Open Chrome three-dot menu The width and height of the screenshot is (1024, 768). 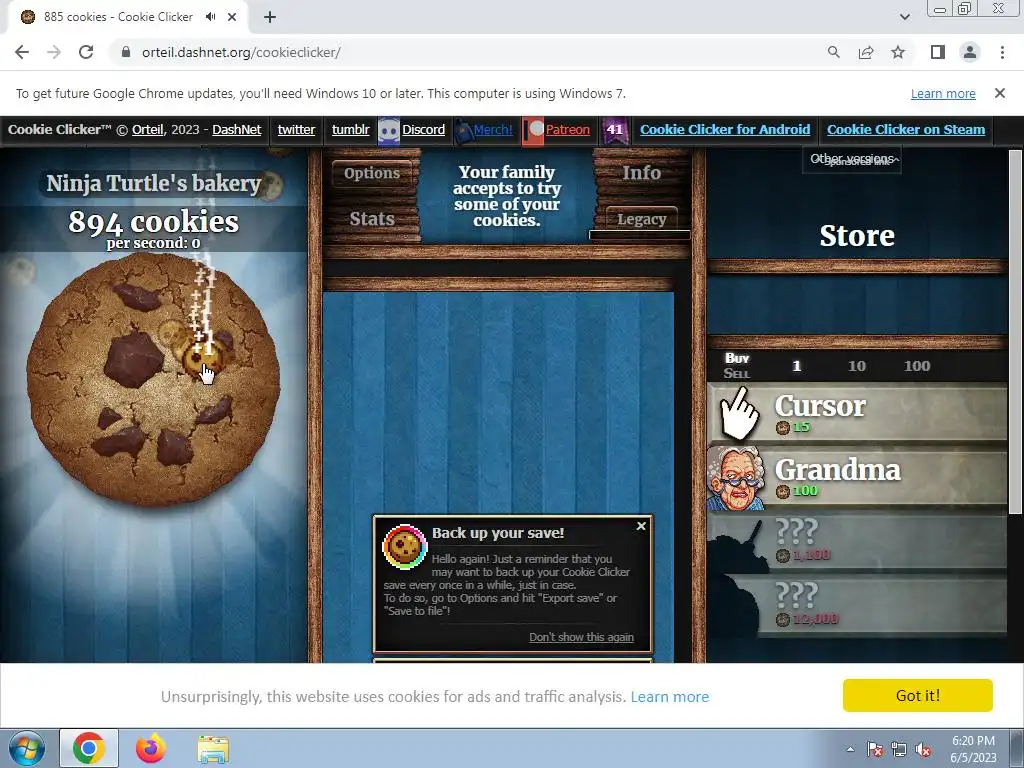click(1002, 52)
